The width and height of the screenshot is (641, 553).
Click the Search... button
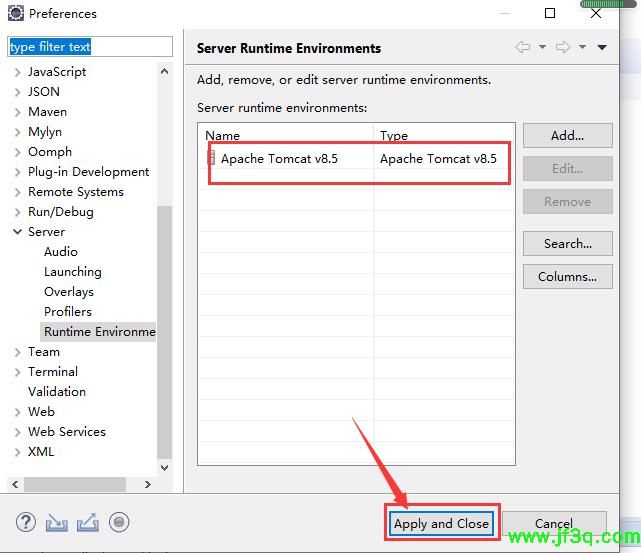click(567, 243)
